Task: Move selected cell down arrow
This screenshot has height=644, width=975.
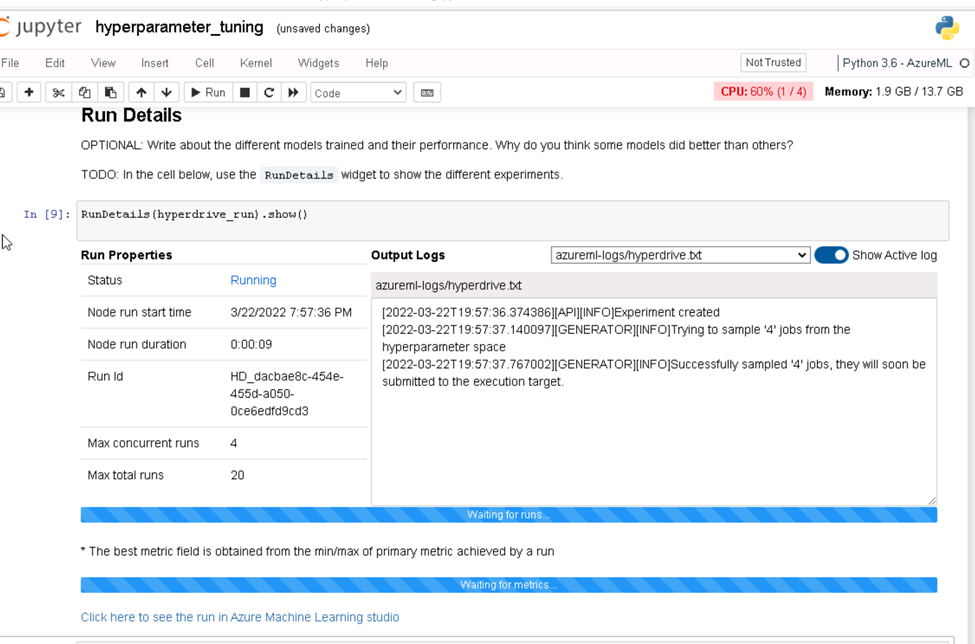Action: (x=166, y=93)
